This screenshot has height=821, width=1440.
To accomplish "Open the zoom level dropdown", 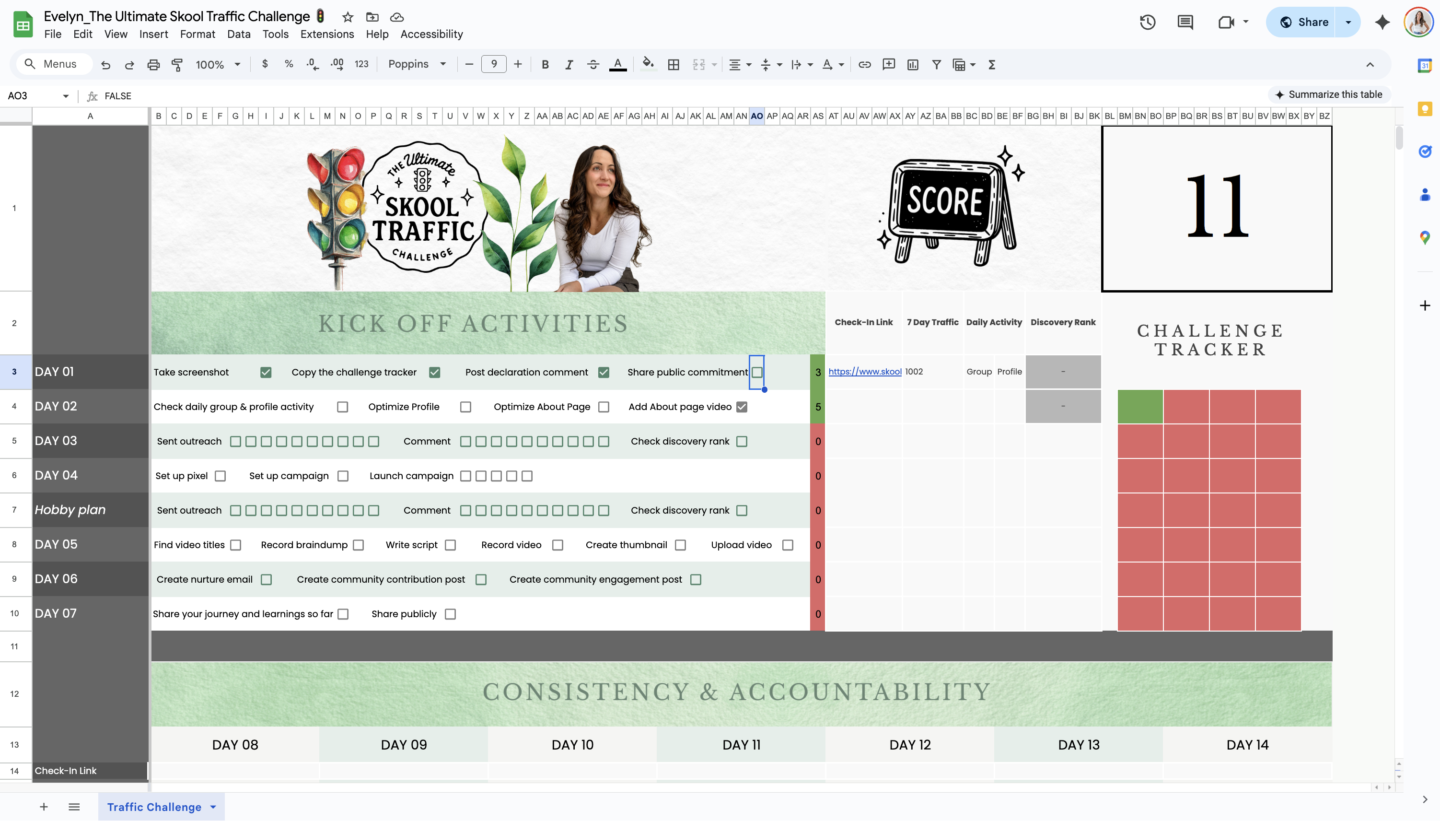I will pyautogui.click(x=219, y=64).
